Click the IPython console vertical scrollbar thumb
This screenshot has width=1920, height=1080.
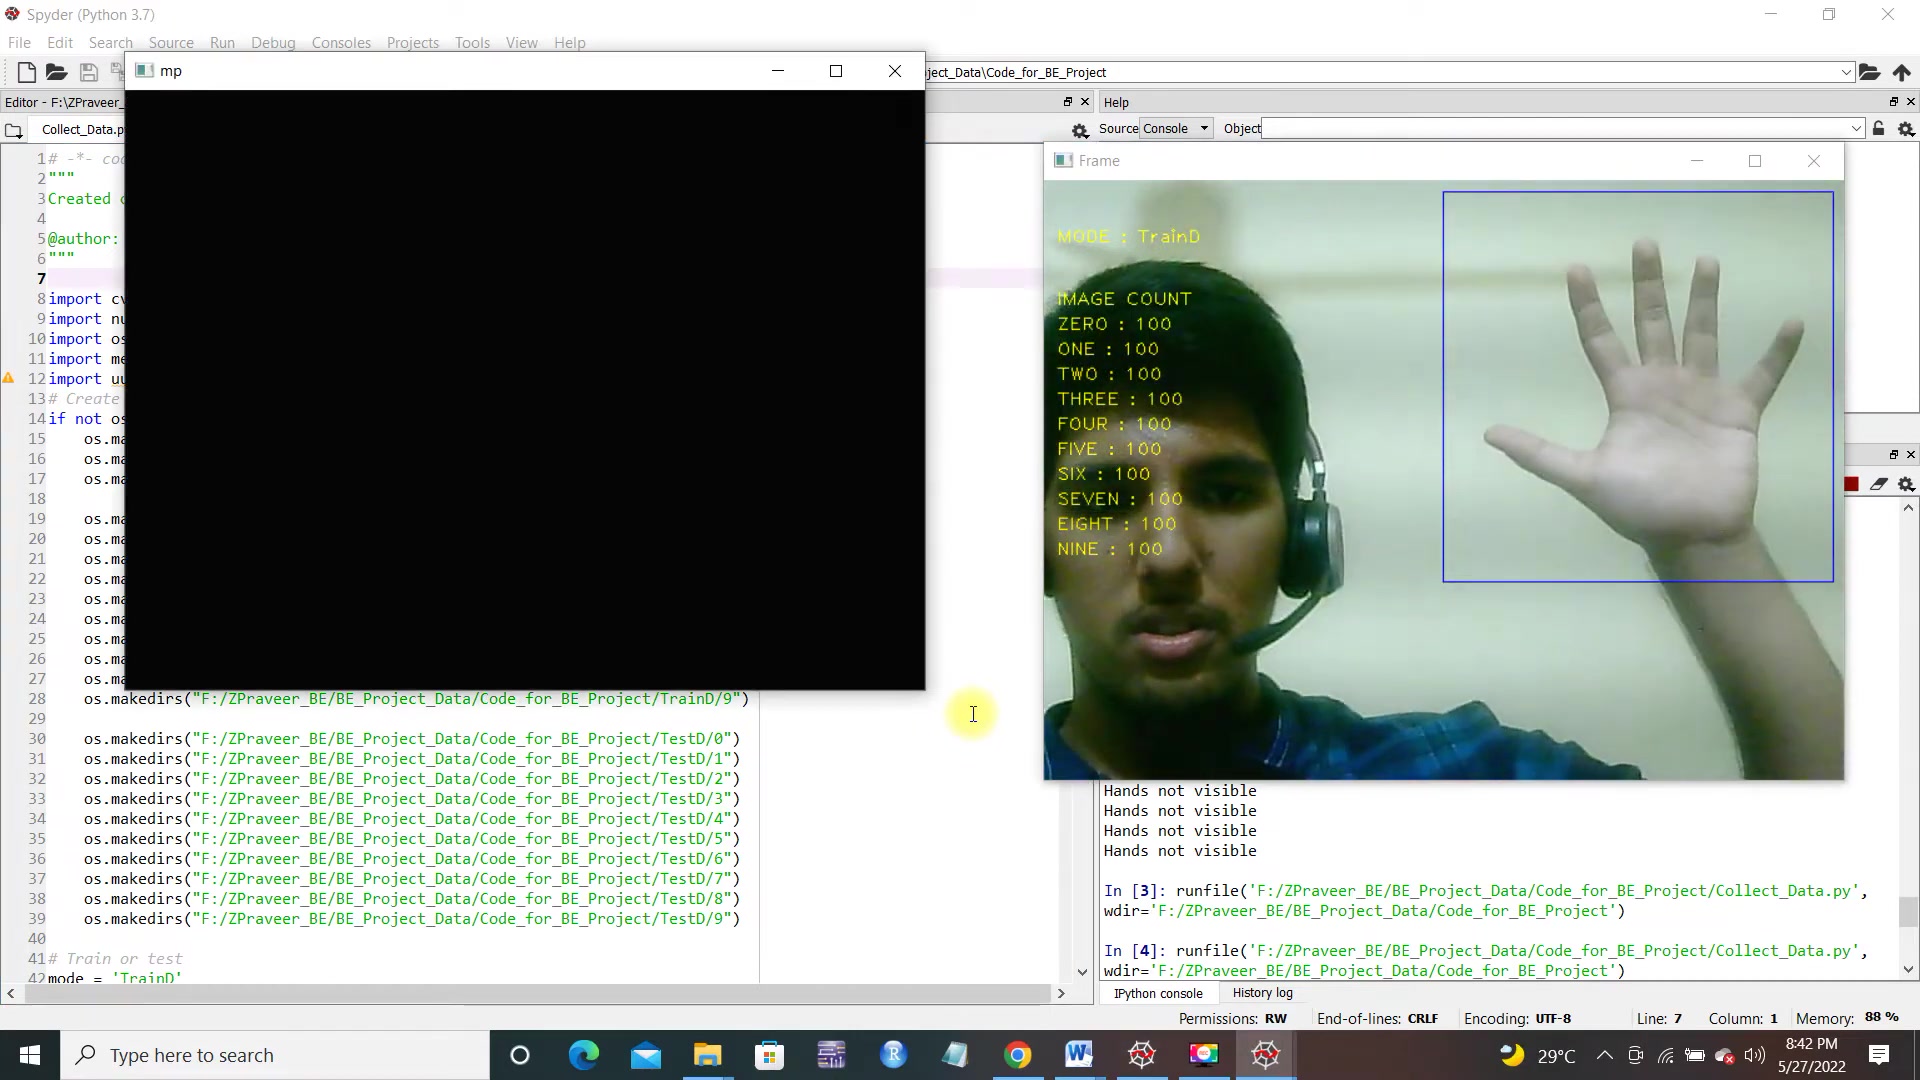(1908, 912)
